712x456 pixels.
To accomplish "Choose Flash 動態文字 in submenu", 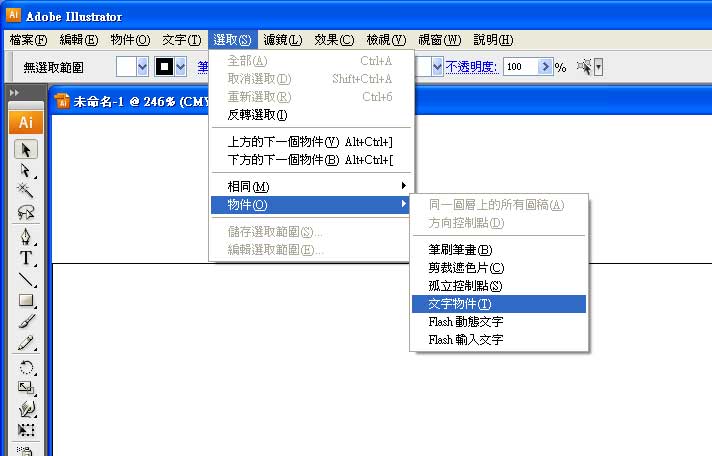I will [499, 322].
